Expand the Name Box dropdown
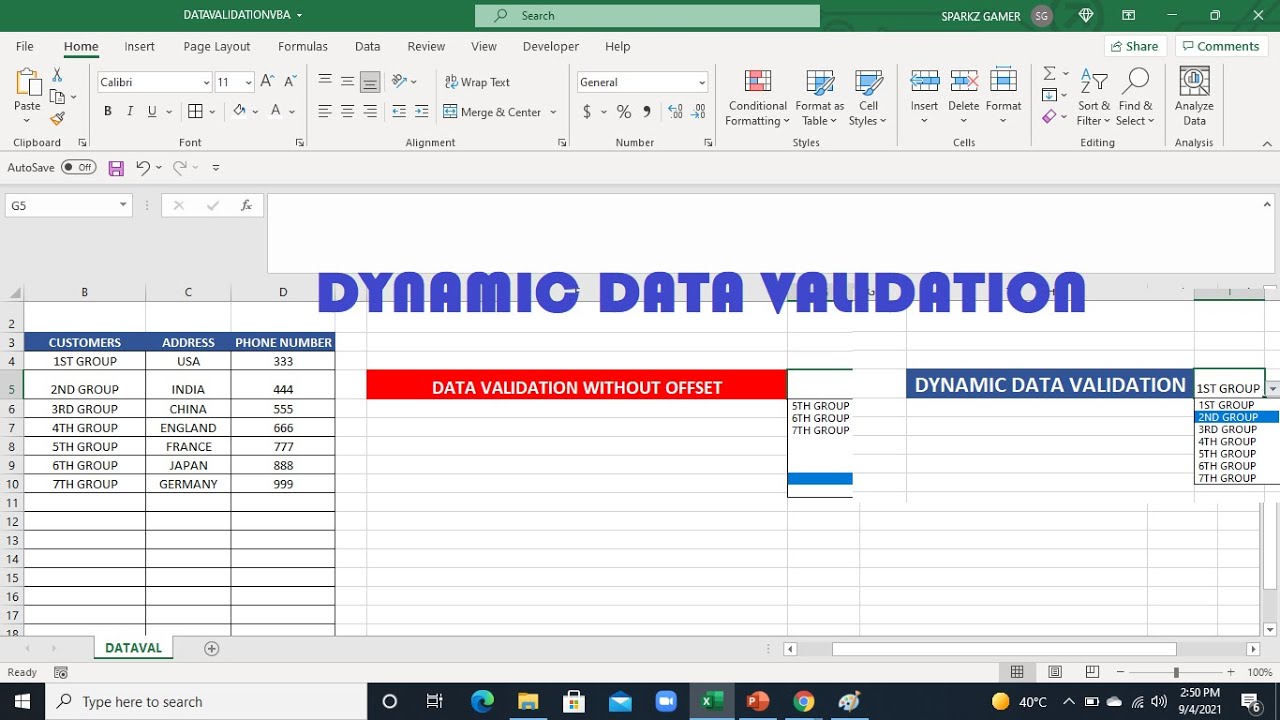1280x720 pixels. 123,205
